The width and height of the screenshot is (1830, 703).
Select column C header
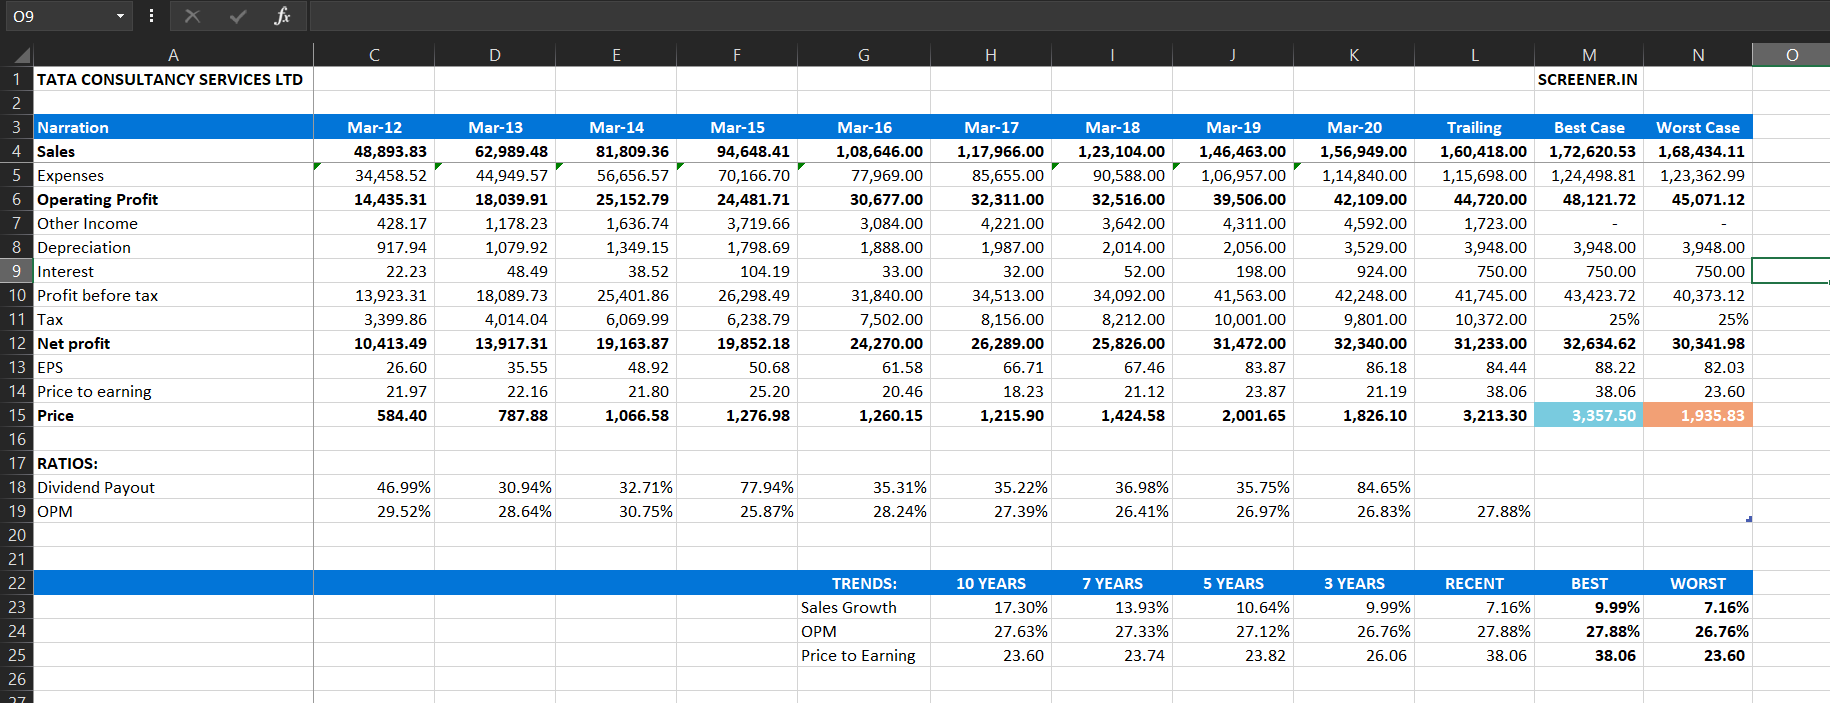click(374, 55)
